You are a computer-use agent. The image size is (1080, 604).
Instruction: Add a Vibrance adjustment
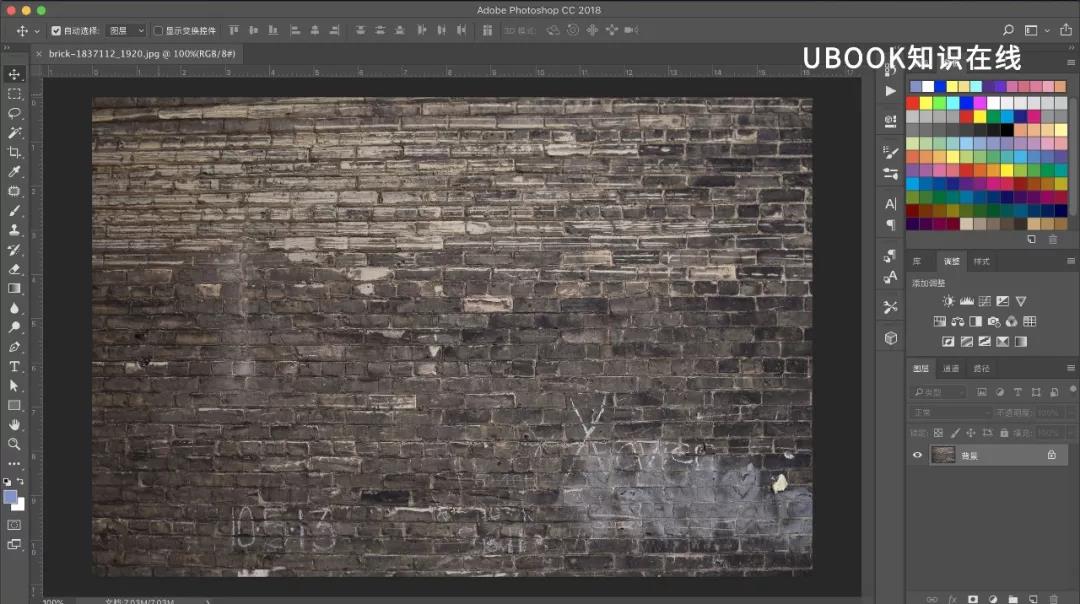pyautogui.click(x=1021, y=301)
